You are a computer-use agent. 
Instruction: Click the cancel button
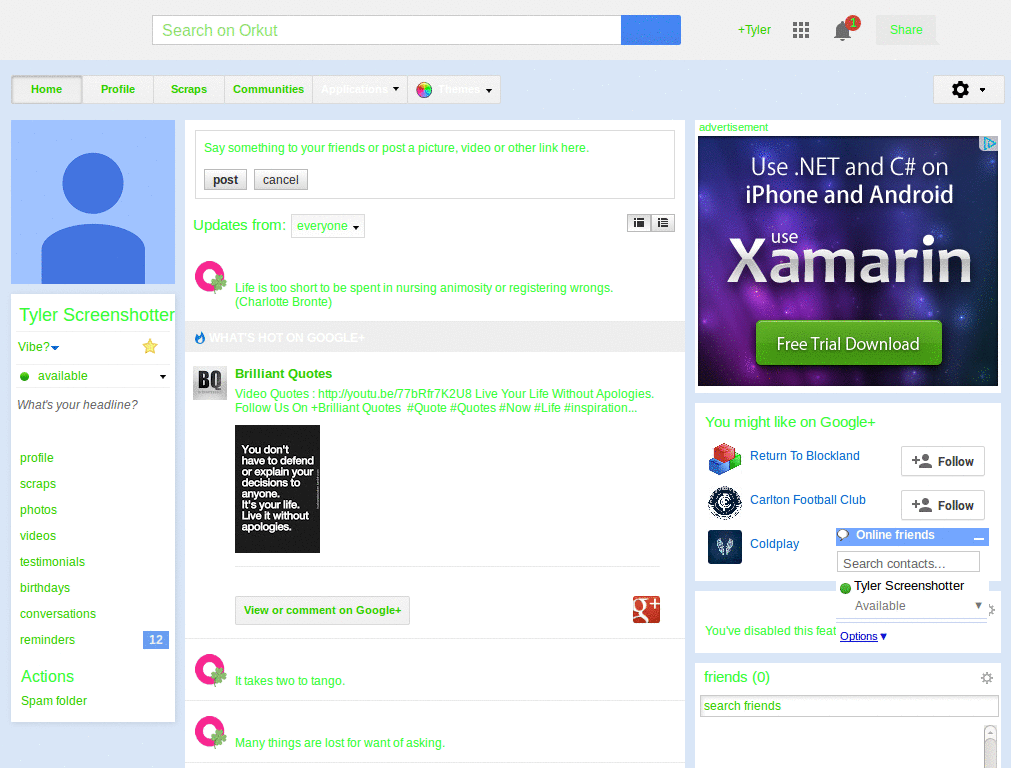[281, 180]
